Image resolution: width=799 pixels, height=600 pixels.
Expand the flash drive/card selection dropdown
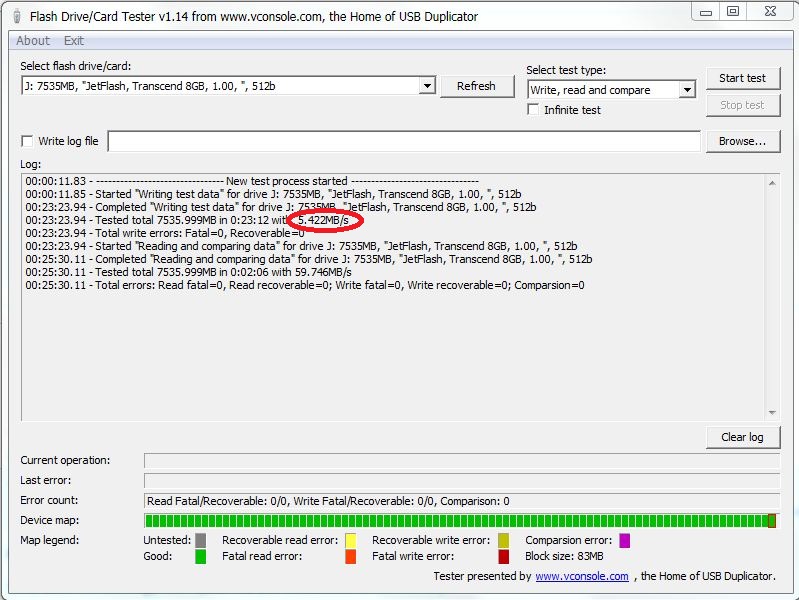click(427, 86)
